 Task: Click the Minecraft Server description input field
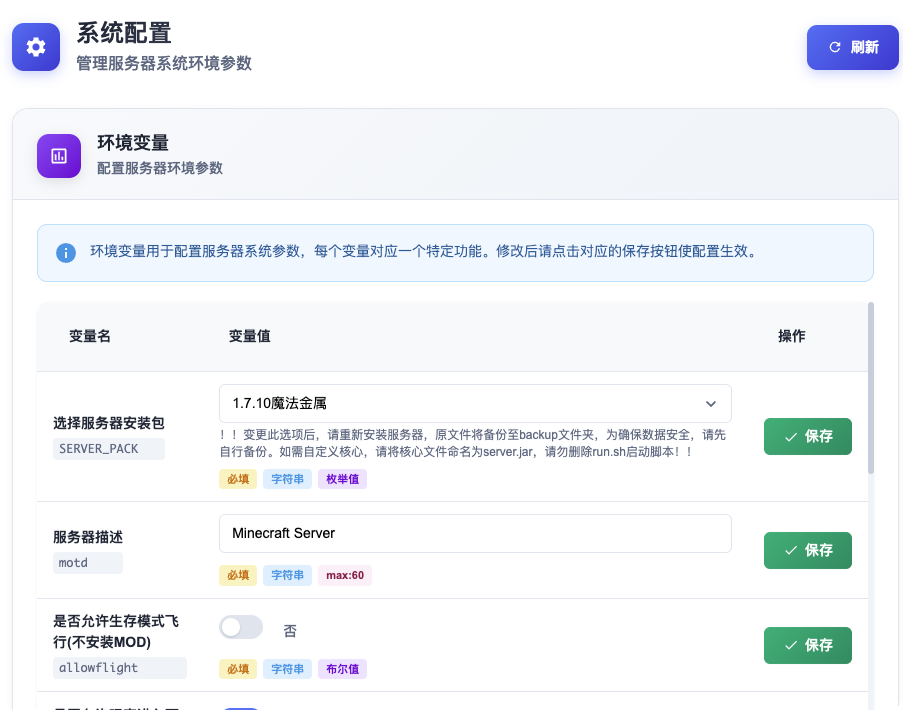point(475,533)
